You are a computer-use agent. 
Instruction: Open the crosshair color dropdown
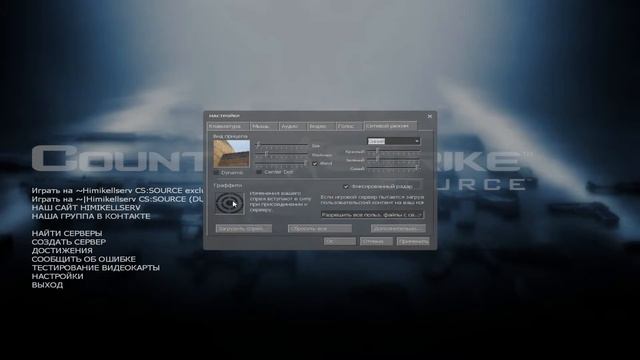[x=393, y=141]
